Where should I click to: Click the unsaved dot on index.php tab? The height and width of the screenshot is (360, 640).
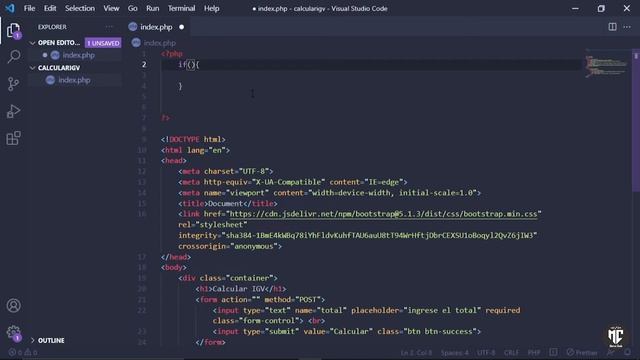tap(181, 27)
